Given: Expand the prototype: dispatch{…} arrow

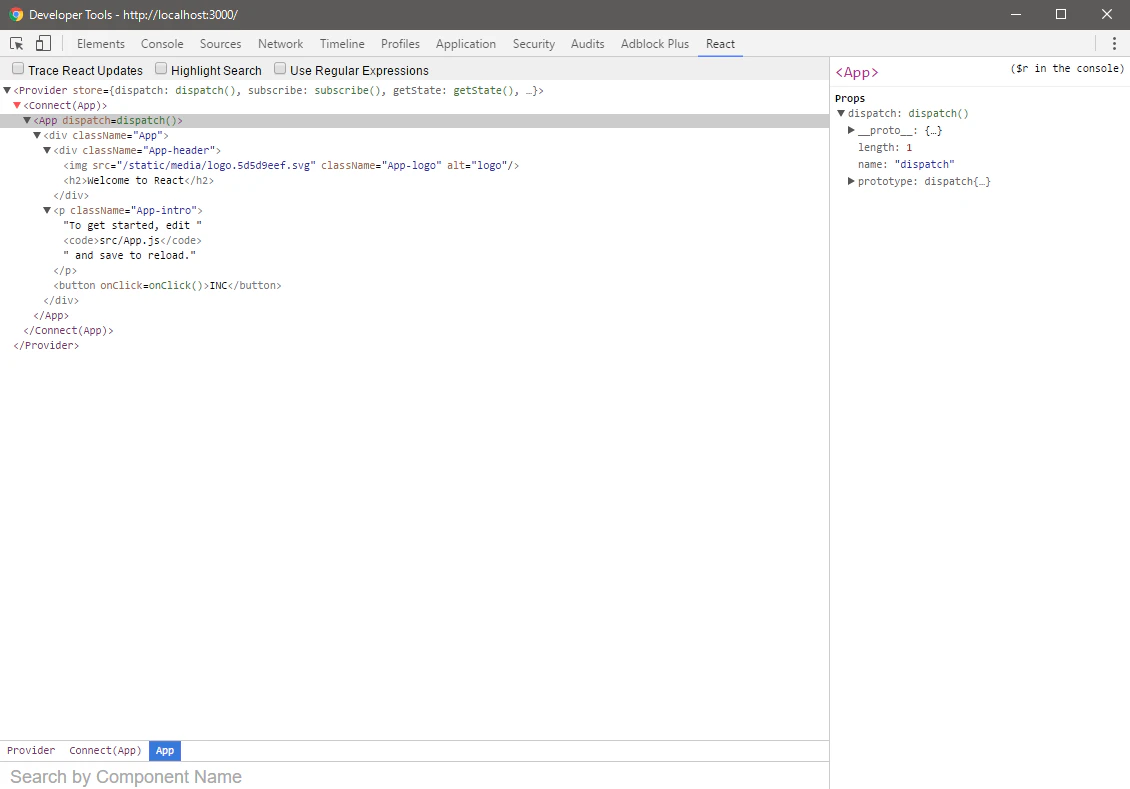Looking at the screenshot, I should coord(851,181).
